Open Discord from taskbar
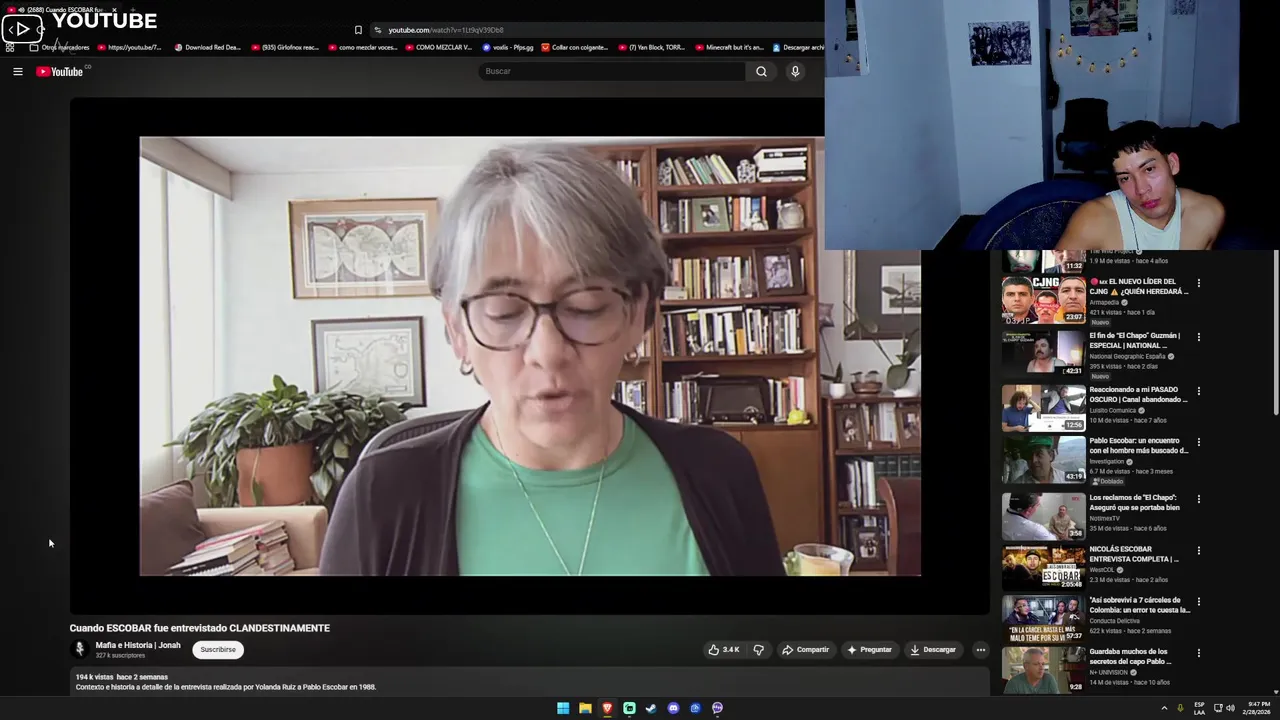 tap(673, 708)
